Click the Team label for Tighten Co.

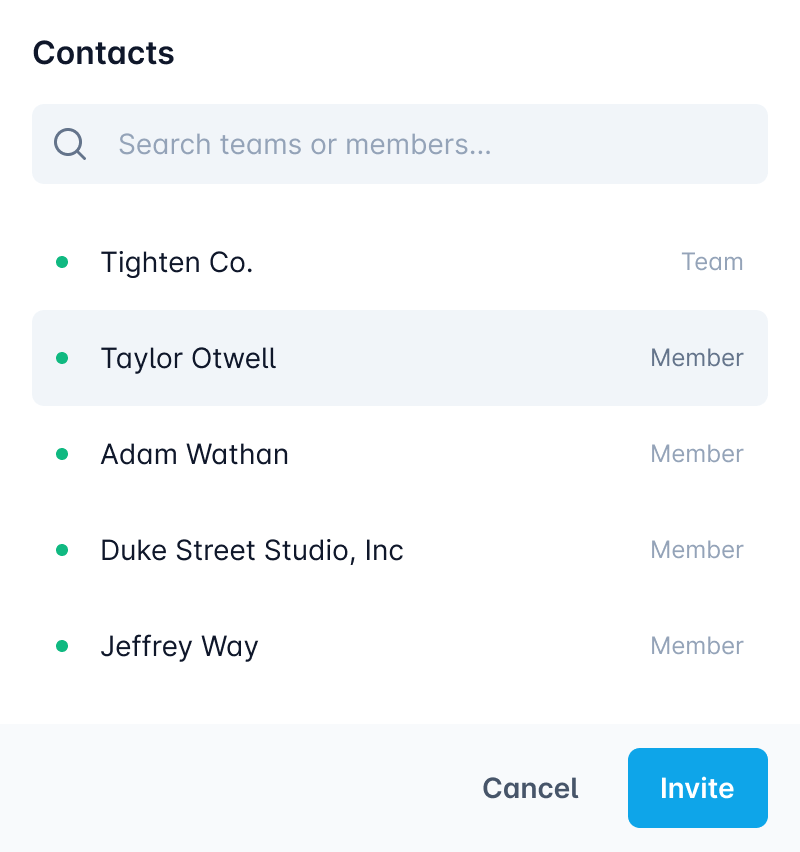click(x=712, y=262)
